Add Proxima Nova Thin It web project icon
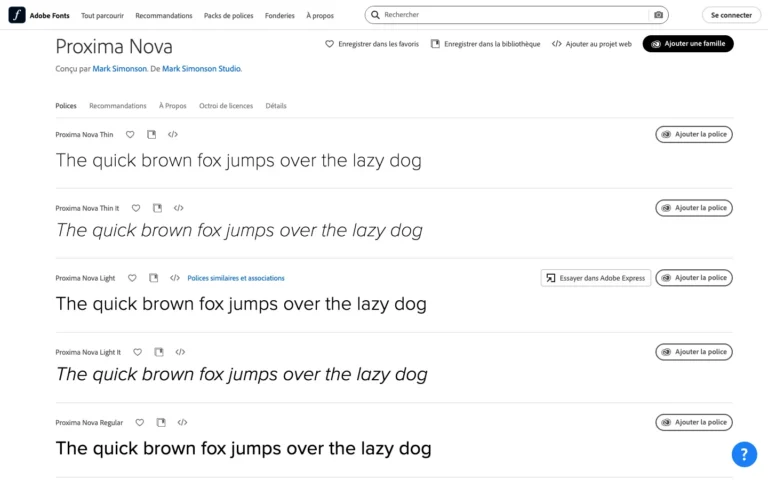768x480 pixels. (178, 208)
